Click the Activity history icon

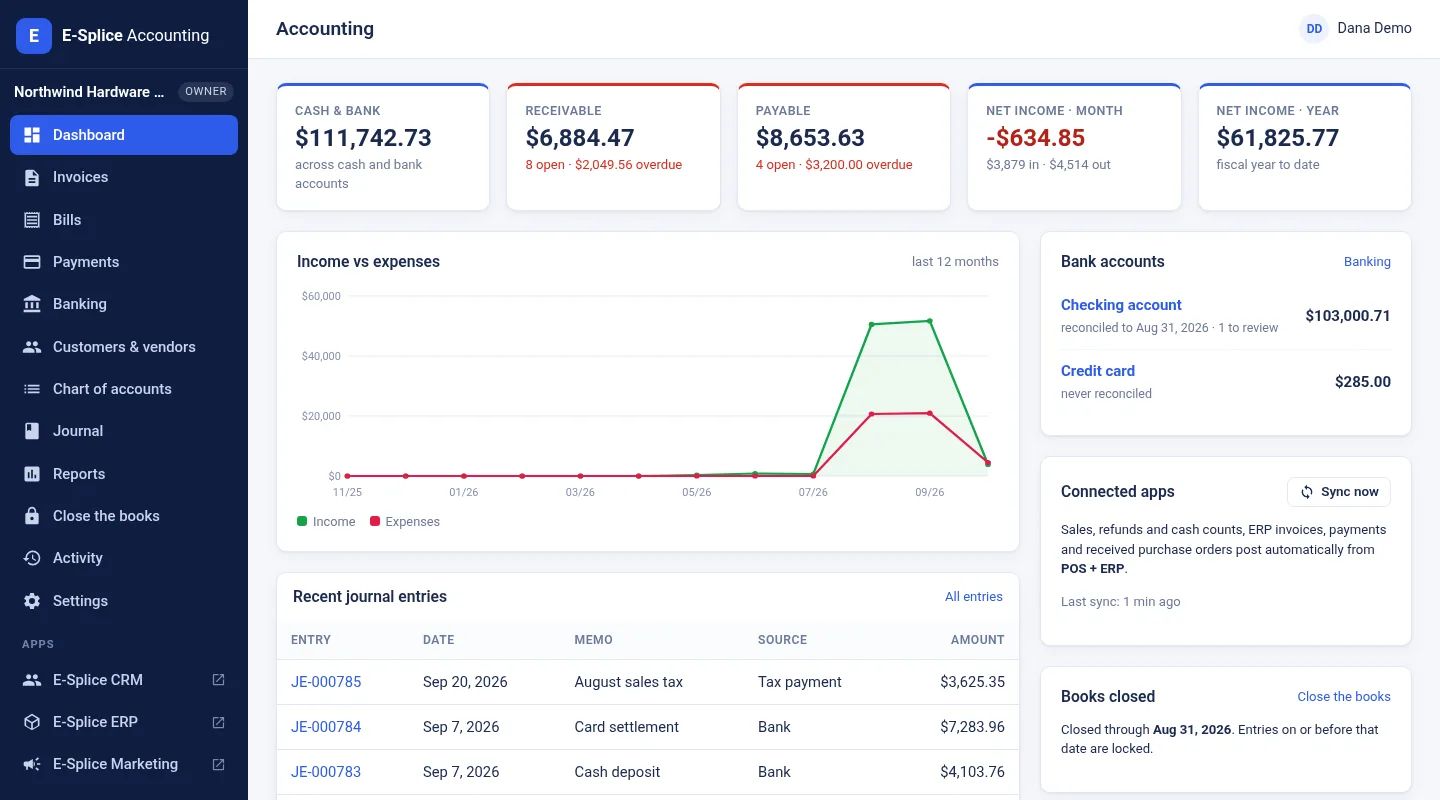coord(32,558)
